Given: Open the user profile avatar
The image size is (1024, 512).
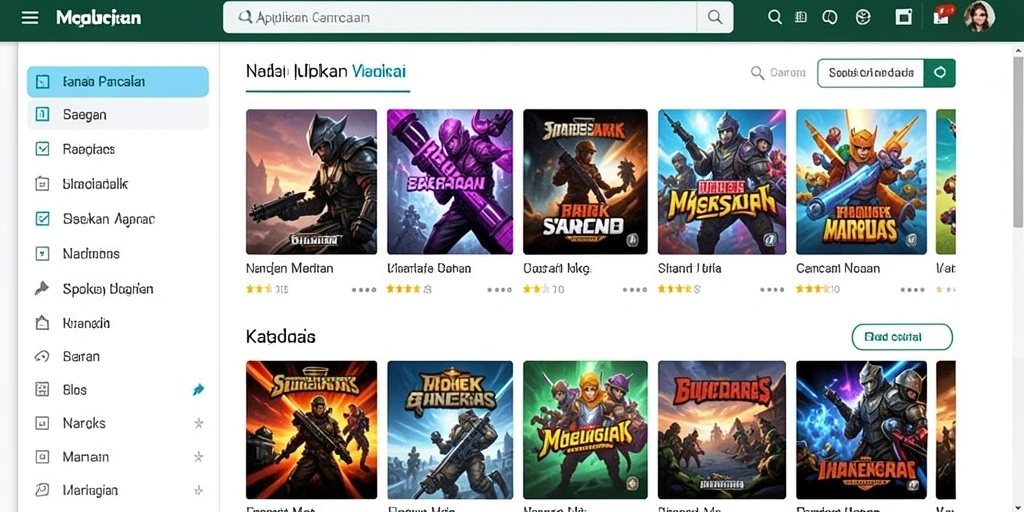Looking at the screenshot, I should [979, 17].
